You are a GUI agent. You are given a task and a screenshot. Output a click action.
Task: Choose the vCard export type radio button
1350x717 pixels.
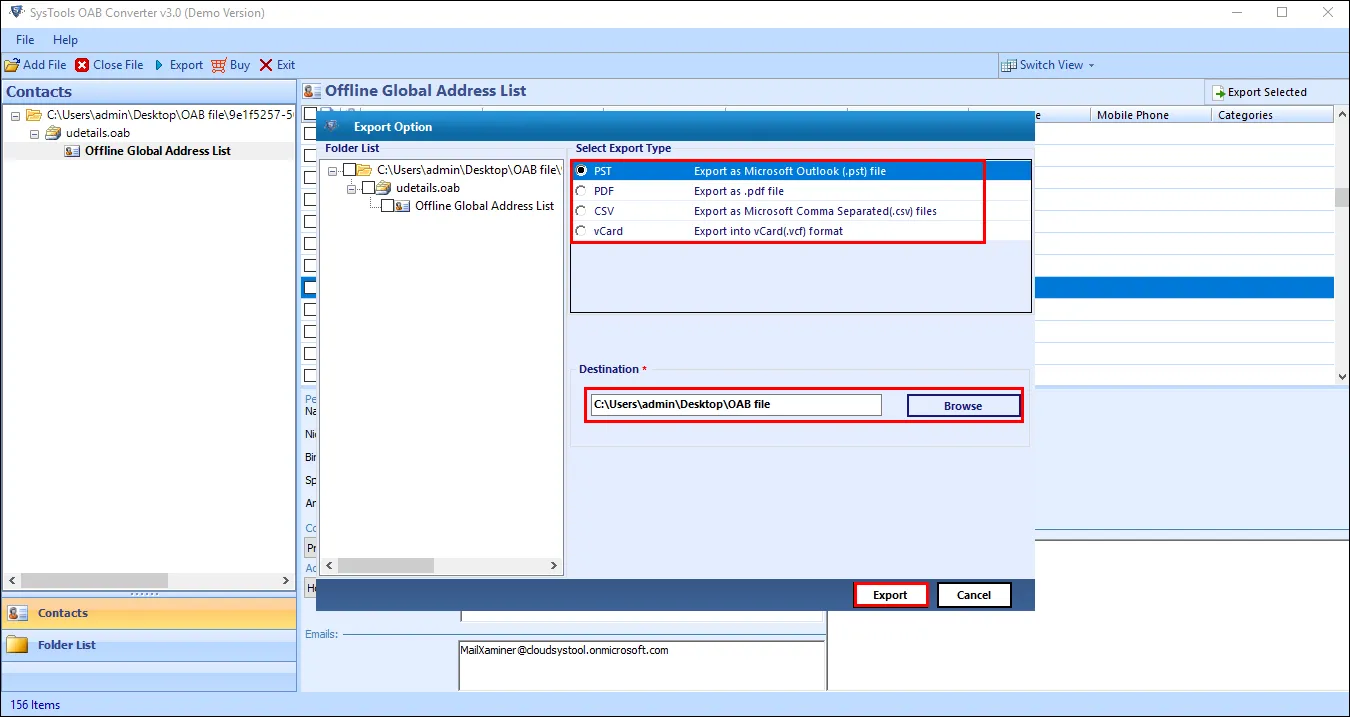pyautogui.click(x=581, y=231)
